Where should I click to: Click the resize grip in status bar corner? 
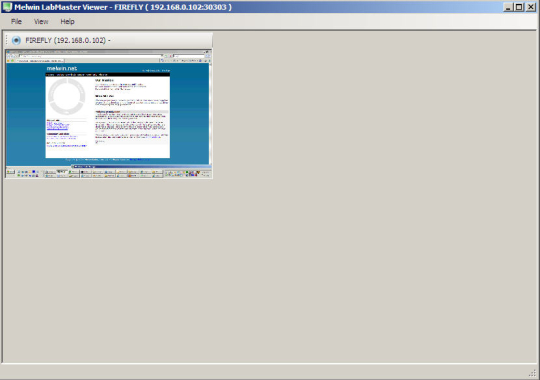click(x=532, y=373)
